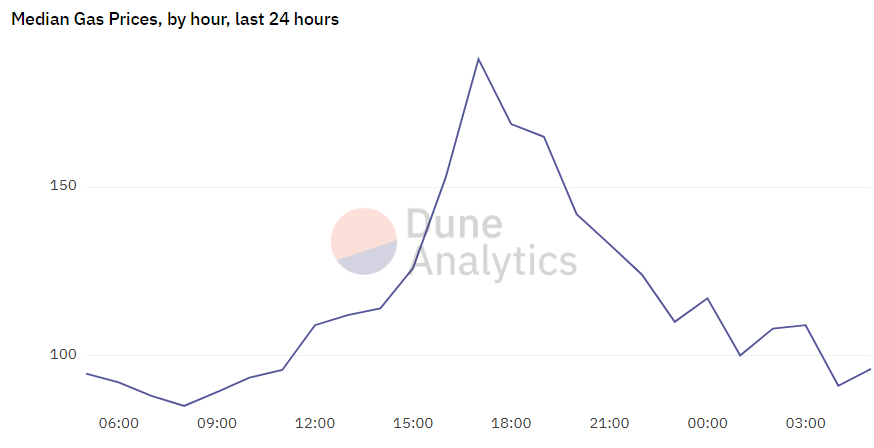874x448 pixels.
Task: Click the 21:00 x-axis label
Action: pos(609,424)
